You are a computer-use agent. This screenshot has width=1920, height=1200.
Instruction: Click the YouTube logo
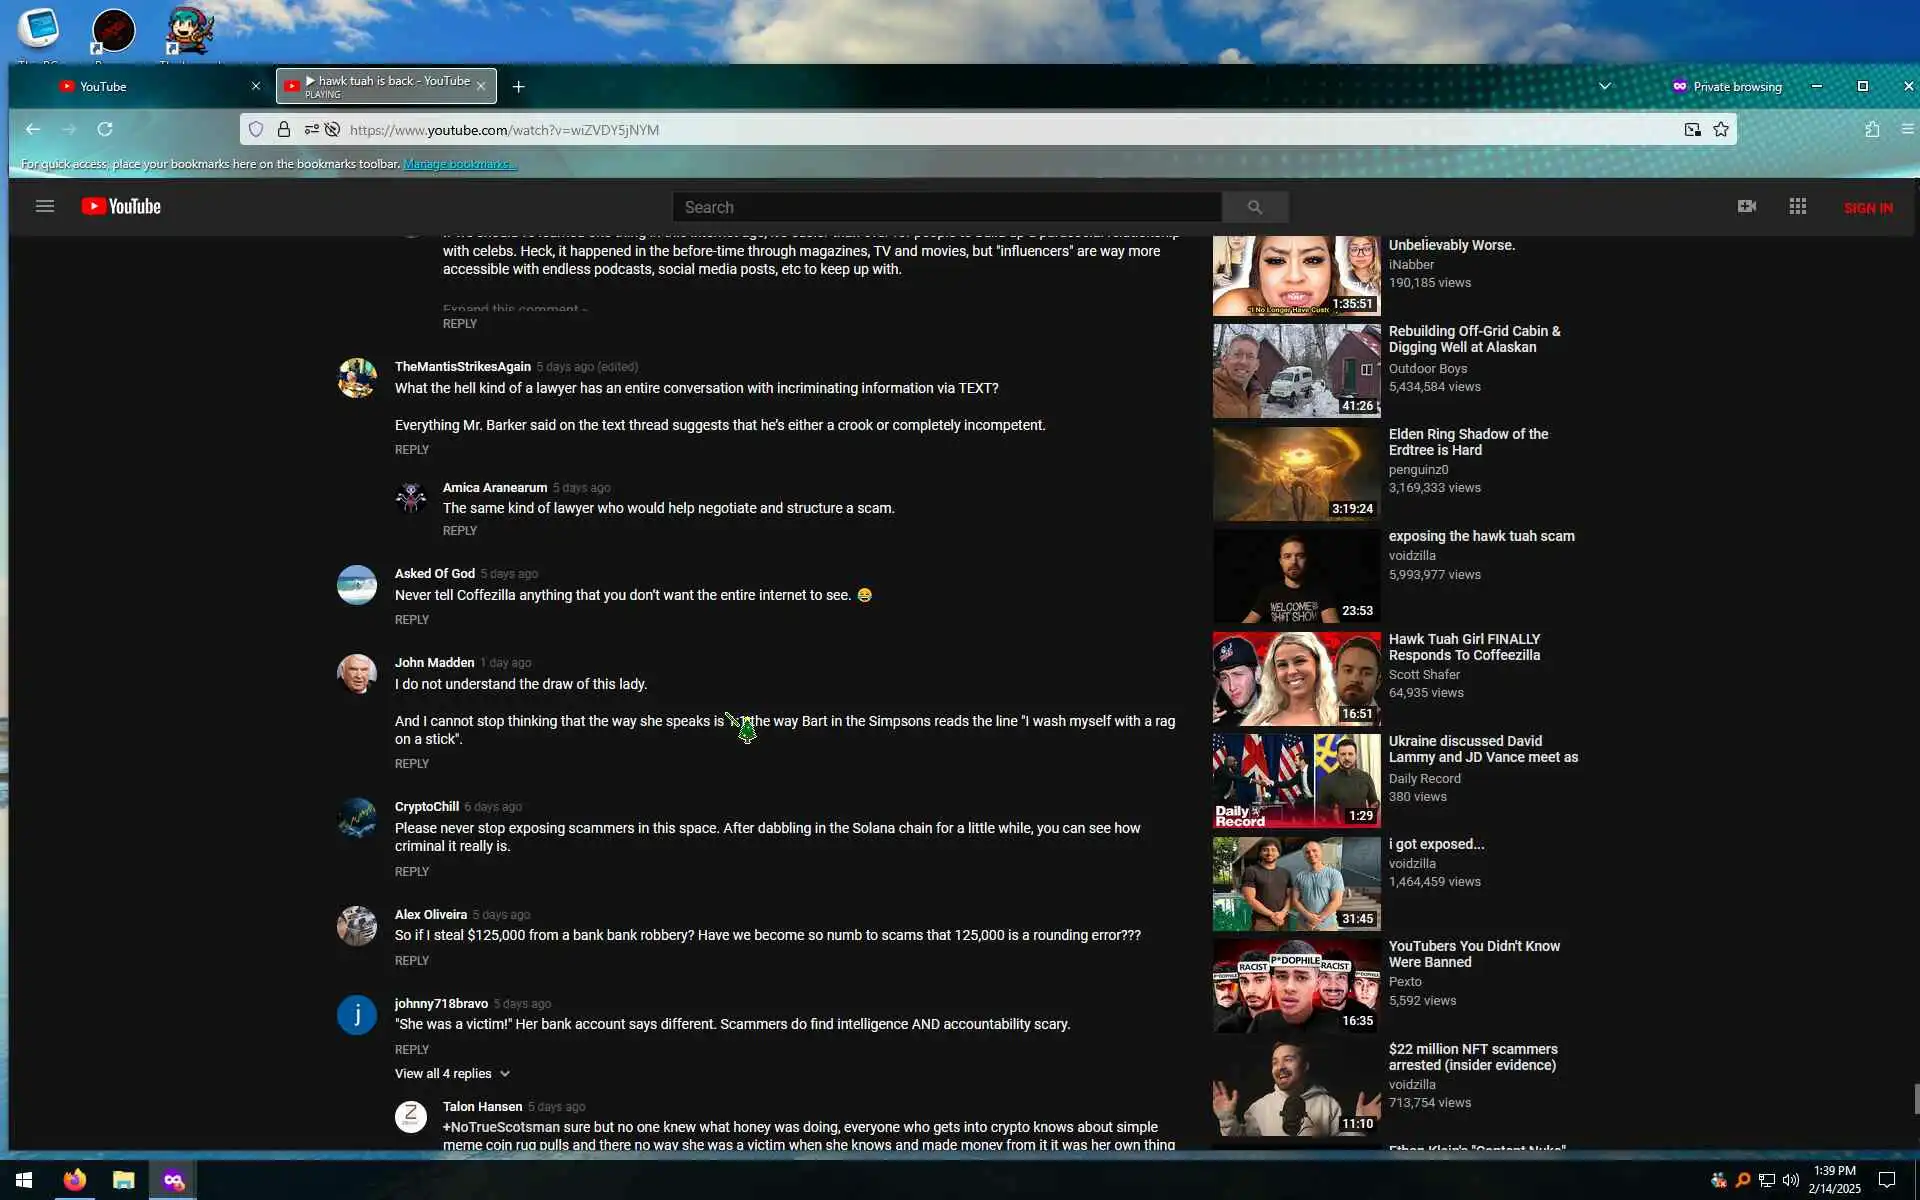(121, 207)
